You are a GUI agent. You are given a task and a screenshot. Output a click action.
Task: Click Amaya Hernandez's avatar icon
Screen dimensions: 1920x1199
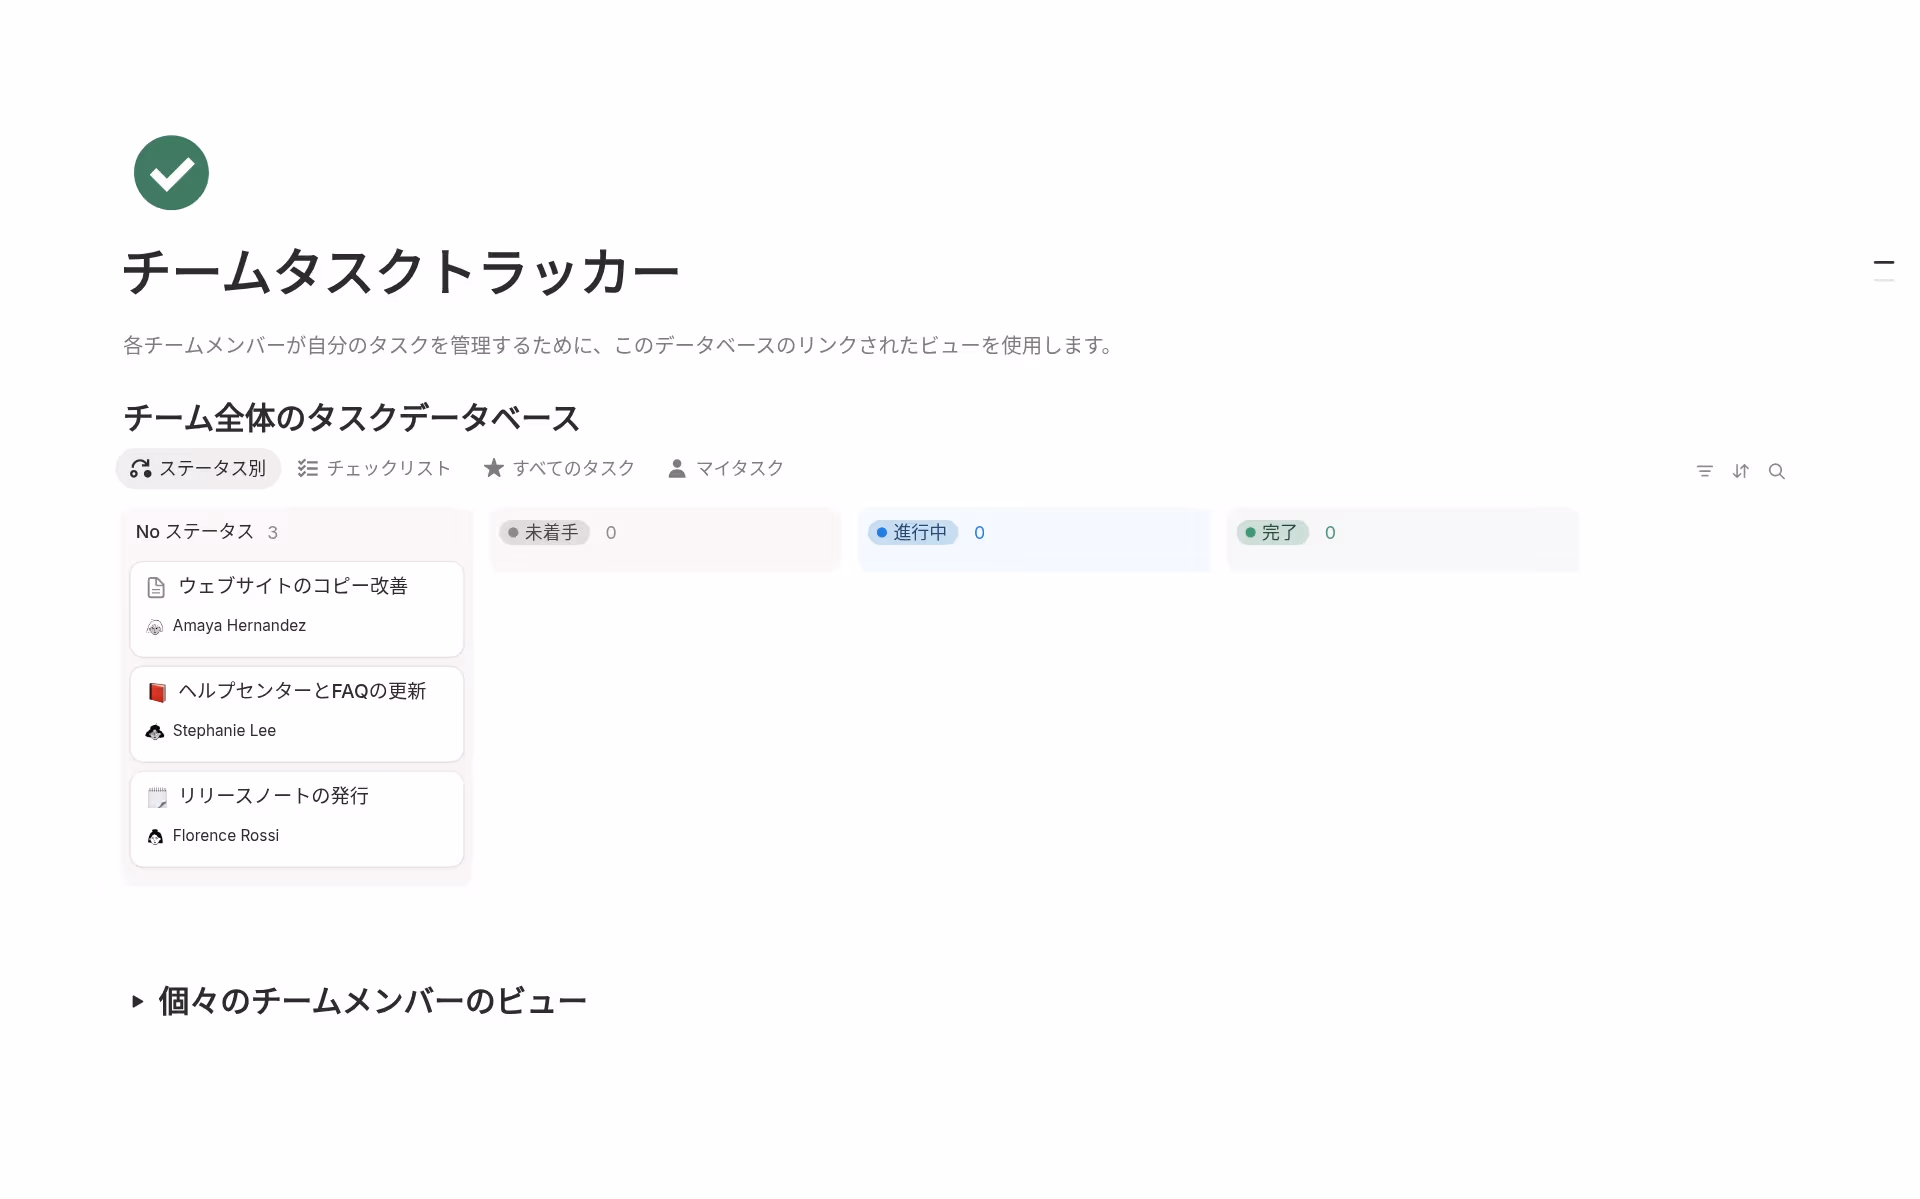tap(155, 626)
